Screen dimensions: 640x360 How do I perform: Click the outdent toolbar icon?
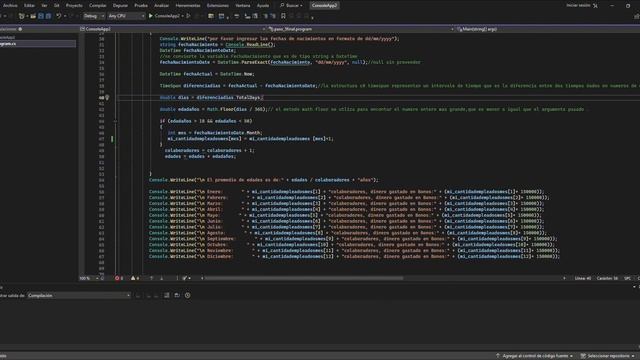pos(255,16)
